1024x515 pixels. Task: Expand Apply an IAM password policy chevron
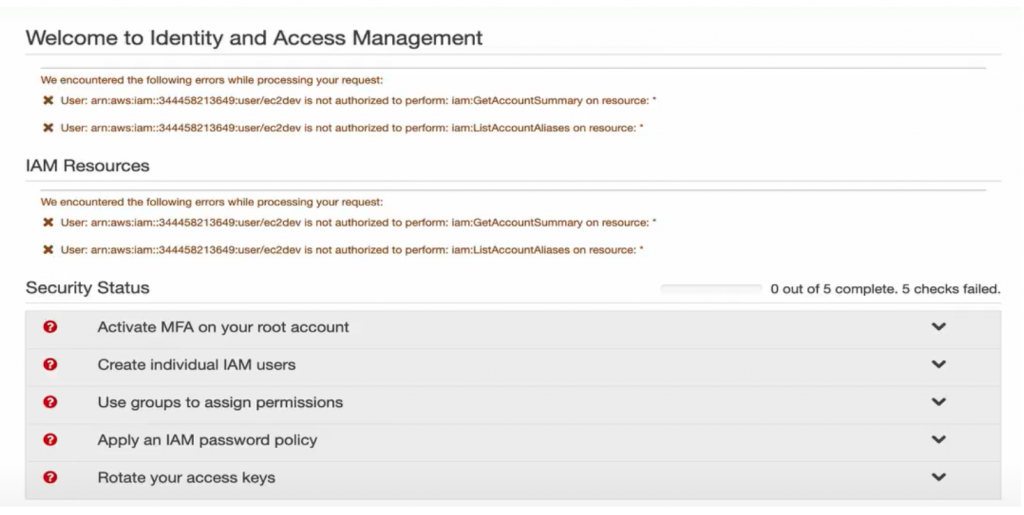pos(938,440)
